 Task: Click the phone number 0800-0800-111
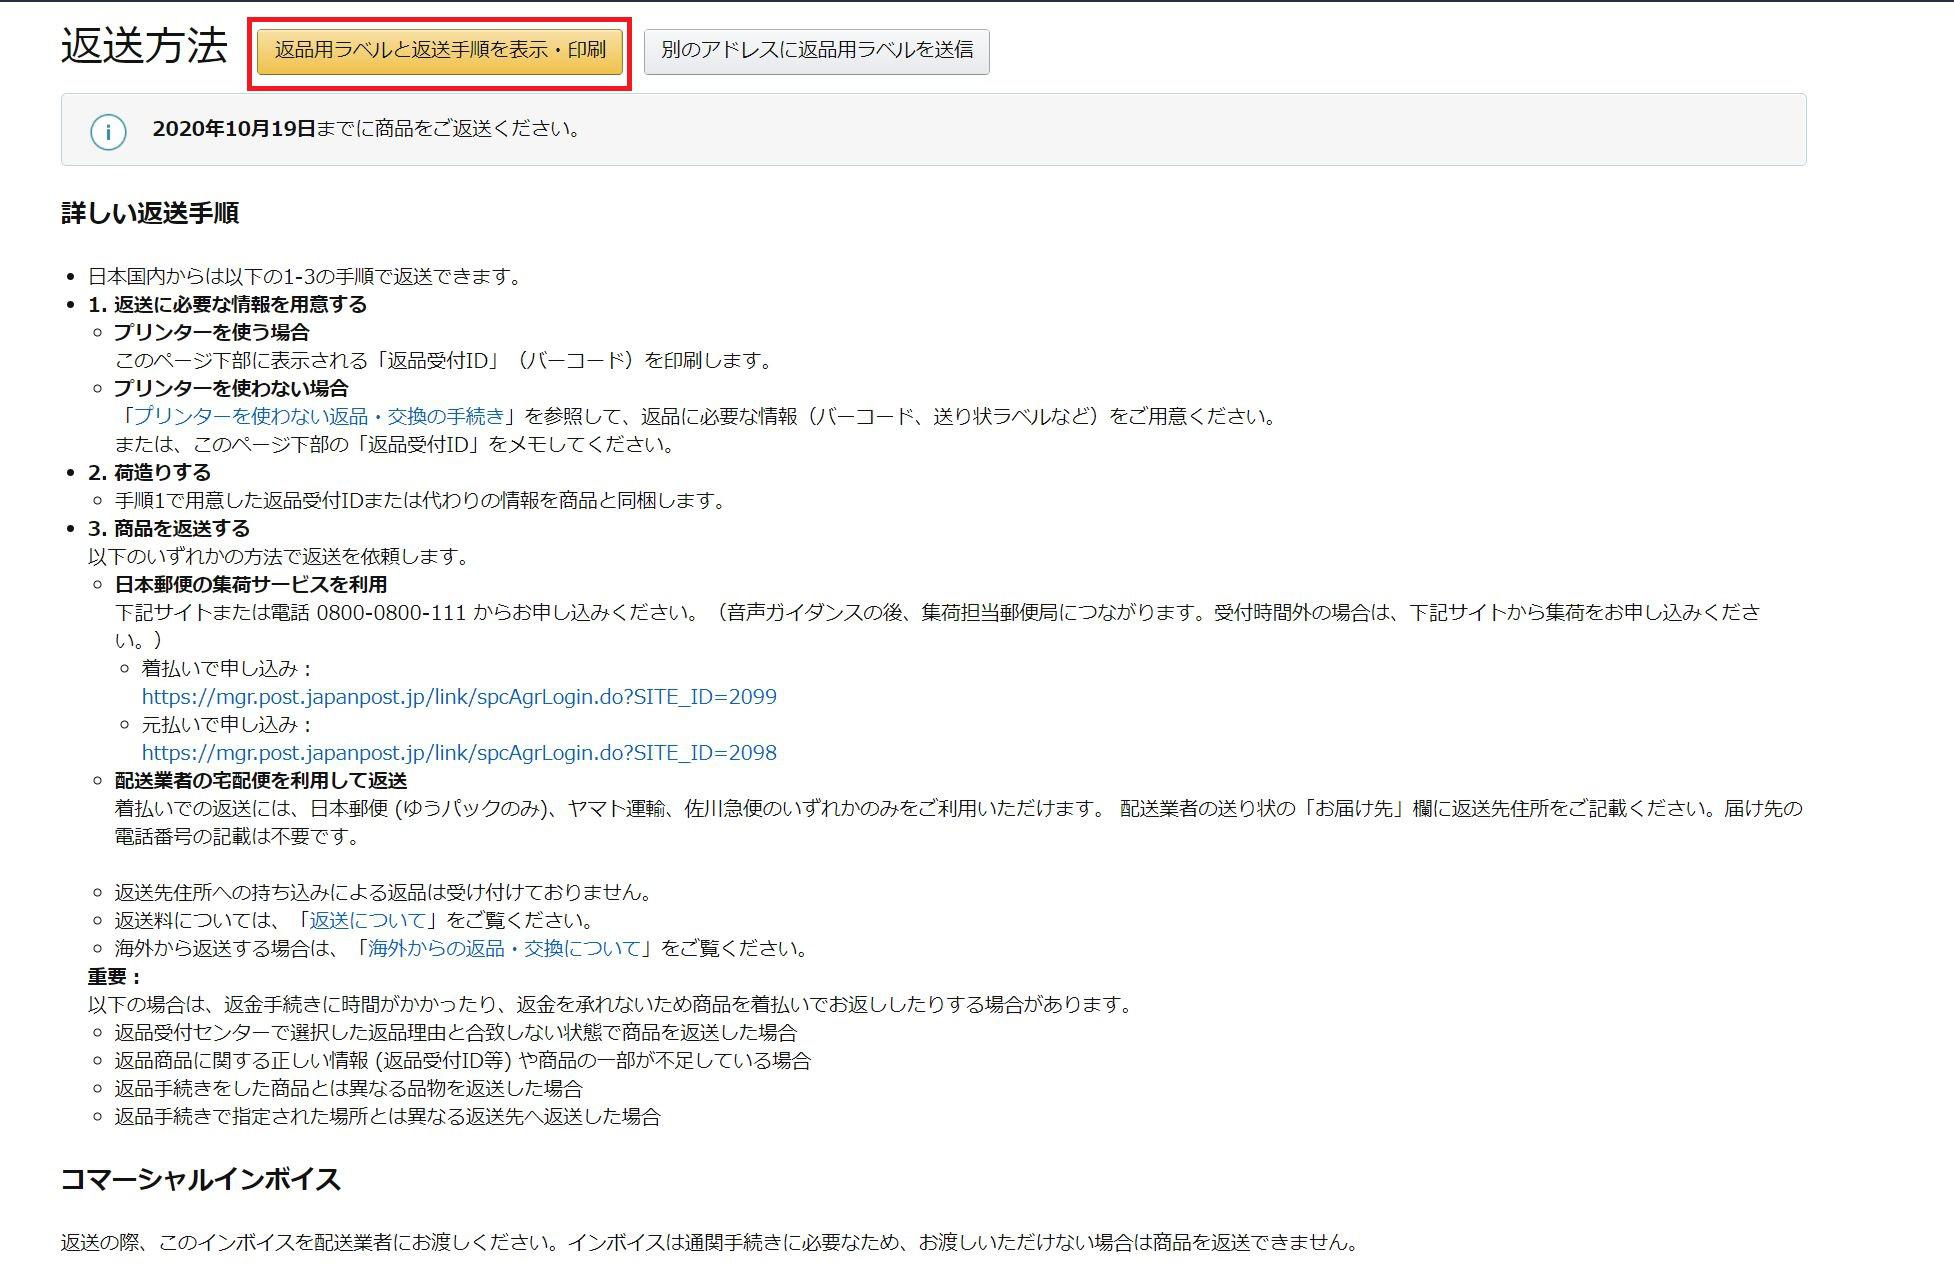(391, 612)
